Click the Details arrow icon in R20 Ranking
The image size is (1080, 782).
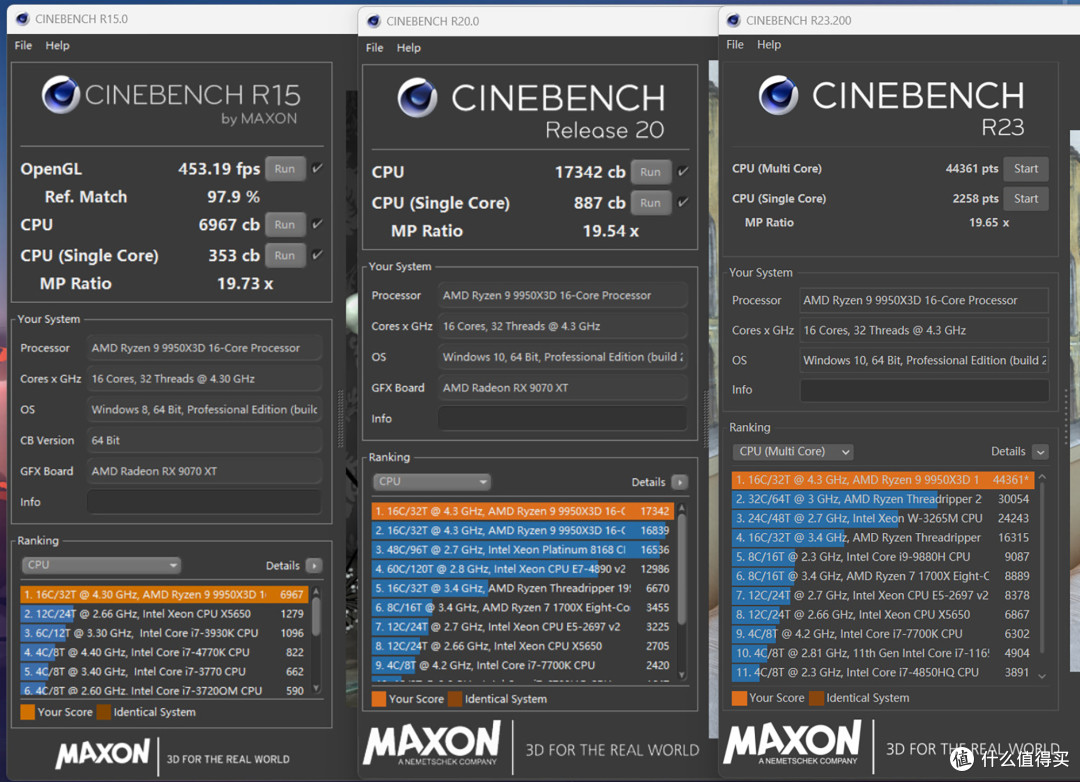pyautogui.click(x=680, y=482)
